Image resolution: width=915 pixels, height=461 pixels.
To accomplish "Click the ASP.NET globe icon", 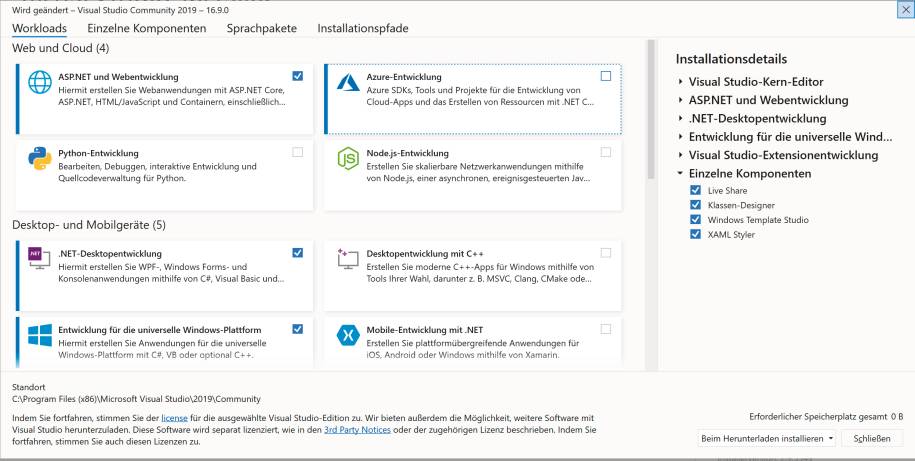I will (x=40, y=82).
